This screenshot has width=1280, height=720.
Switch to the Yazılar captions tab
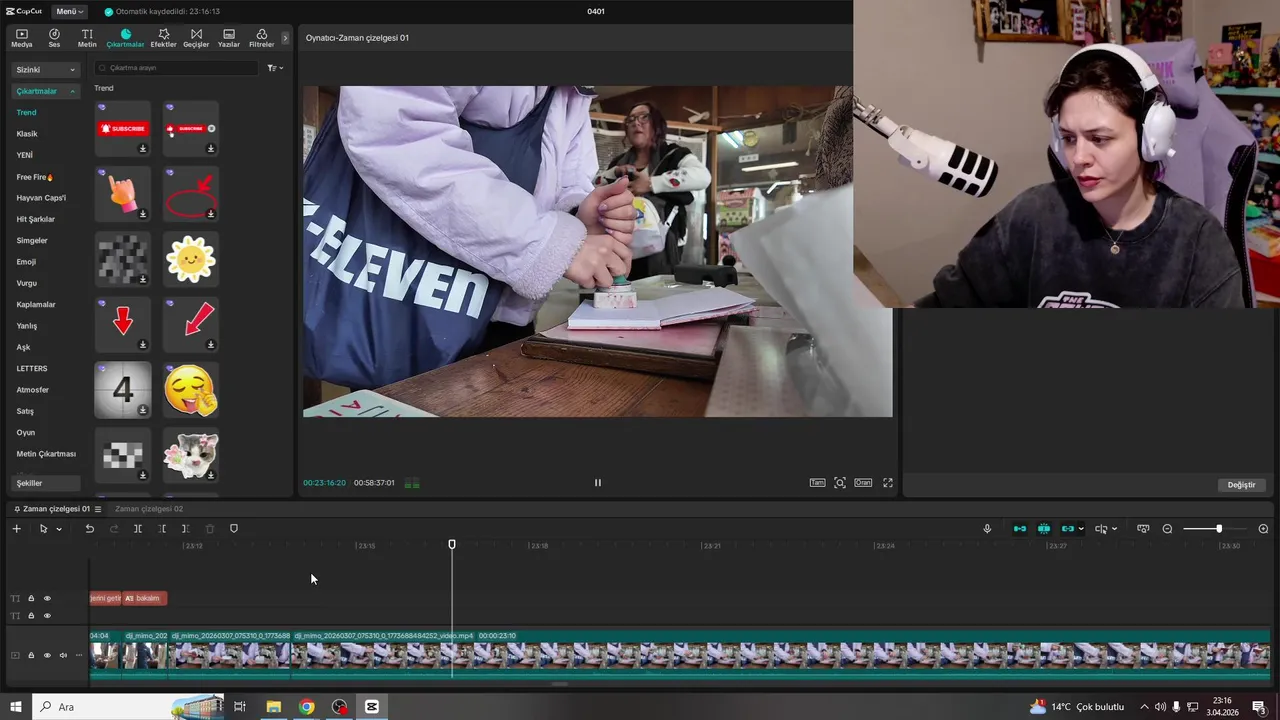pyautogui.click(x=229, y=38)
